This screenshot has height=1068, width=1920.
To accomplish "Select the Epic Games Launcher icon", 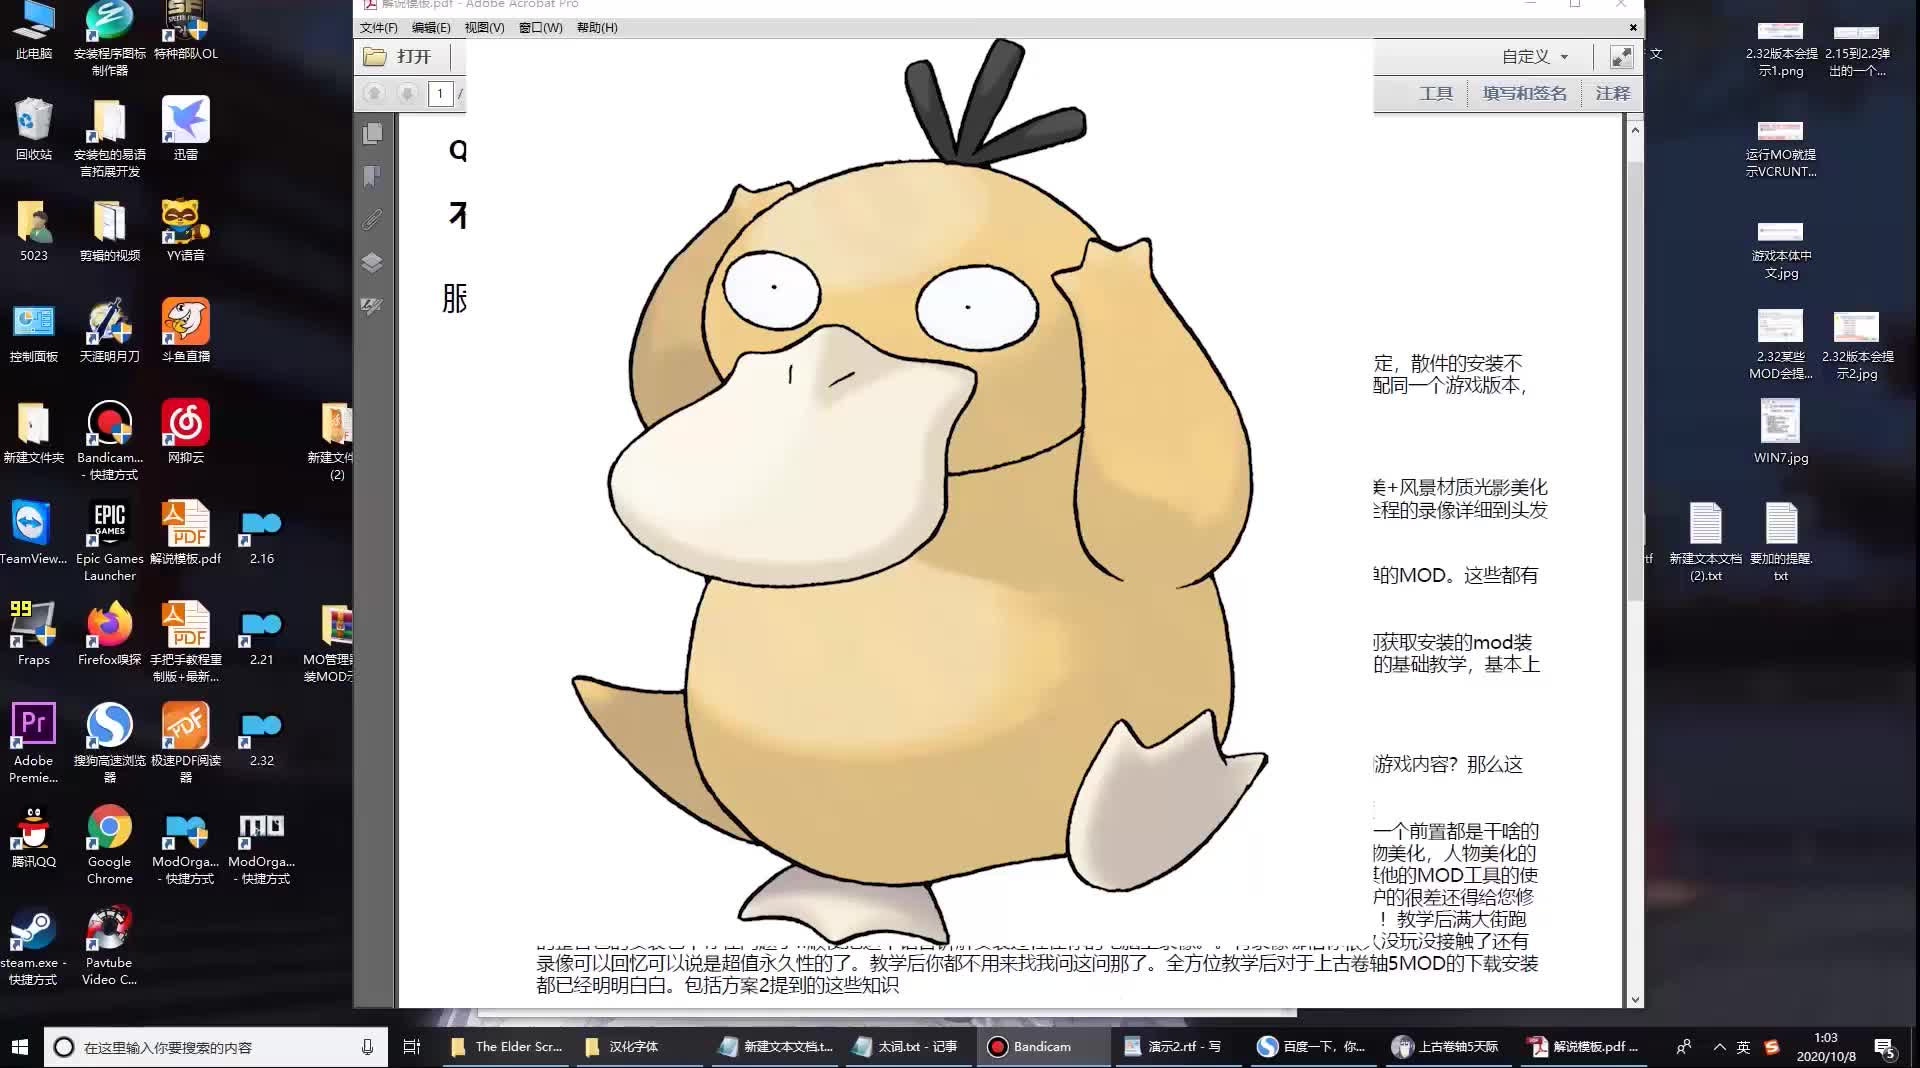I will coord(110,541).
